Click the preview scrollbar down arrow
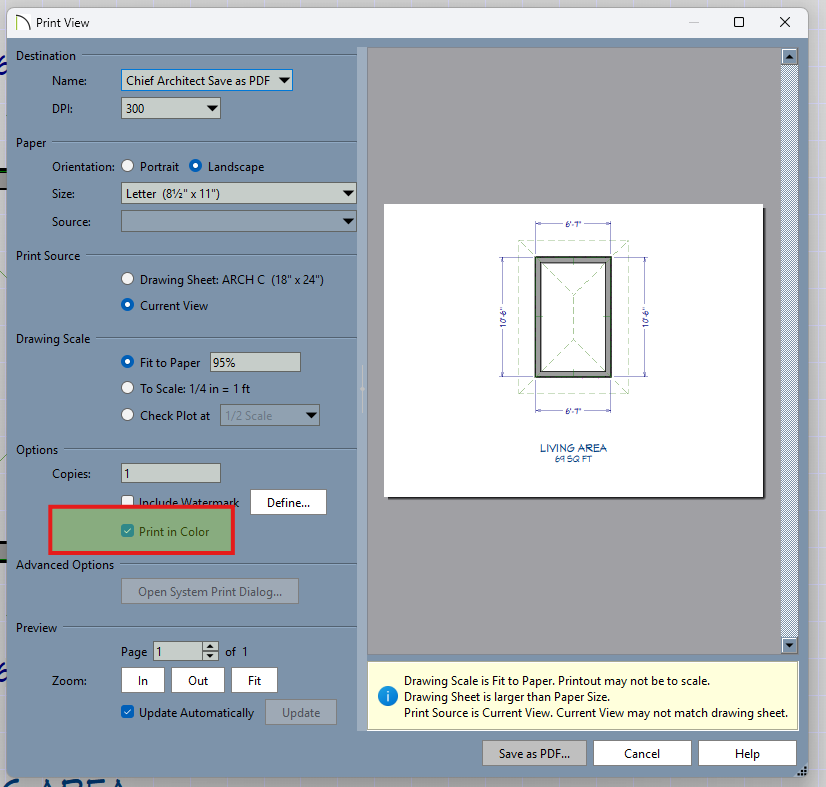 (789, 646)
